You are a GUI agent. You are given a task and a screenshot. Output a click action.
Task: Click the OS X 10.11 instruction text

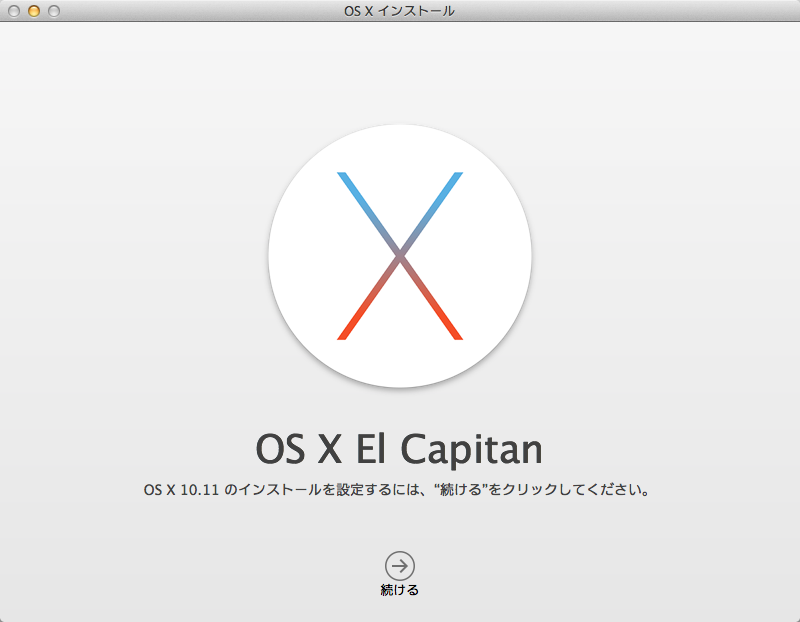tap(396, 490)
